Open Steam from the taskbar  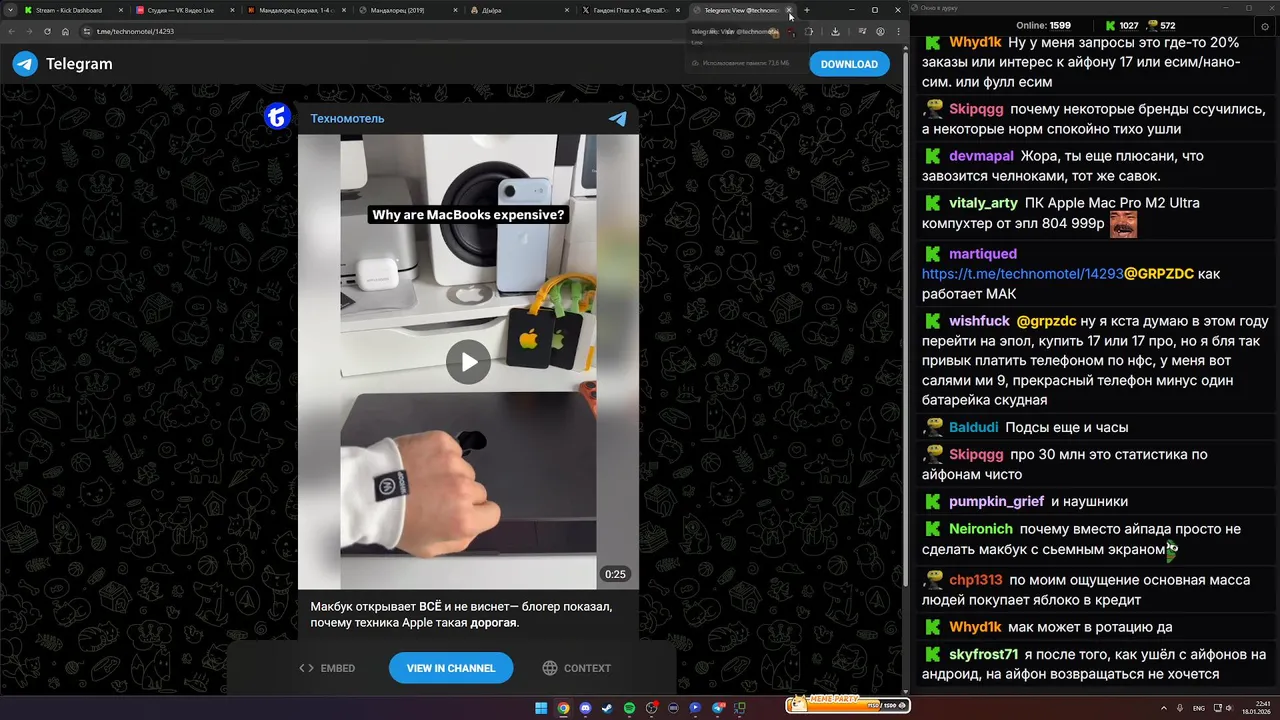pyautogui.click(x=607, y=708)
